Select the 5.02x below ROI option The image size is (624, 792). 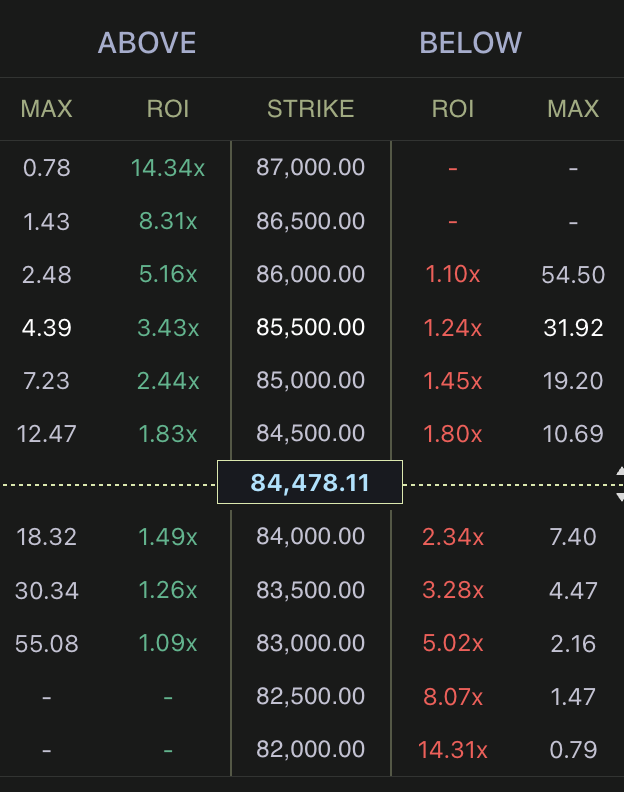click(x=453, y=643)
